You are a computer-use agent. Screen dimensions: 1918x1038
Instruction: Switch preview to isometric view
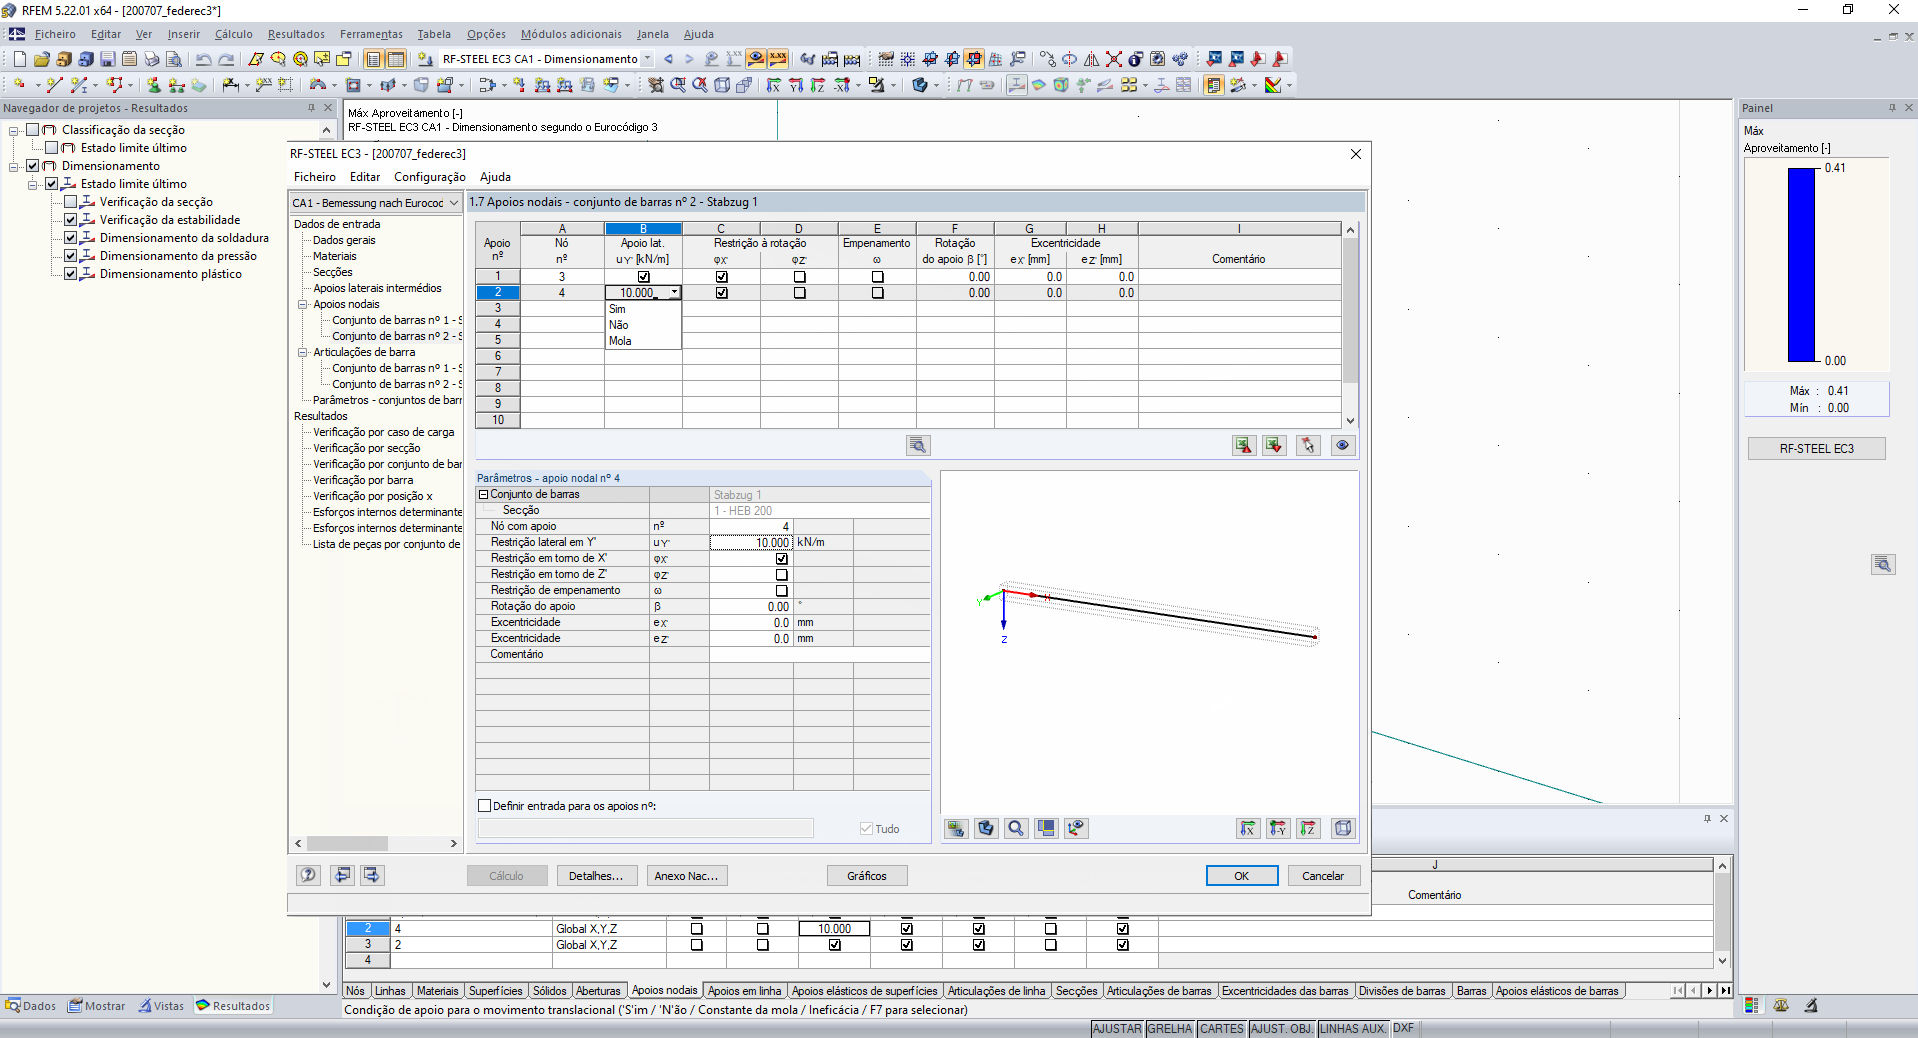click(1343, 828)
